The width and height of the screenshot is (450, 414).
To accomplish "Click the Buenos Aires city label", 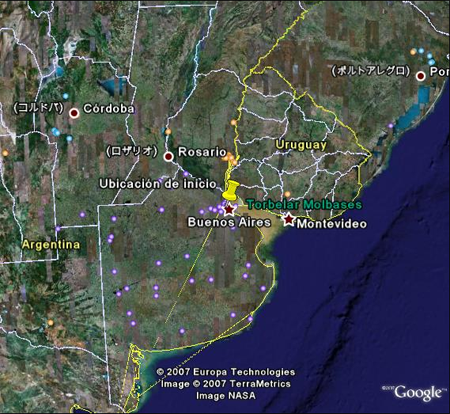I will (229, 222).
